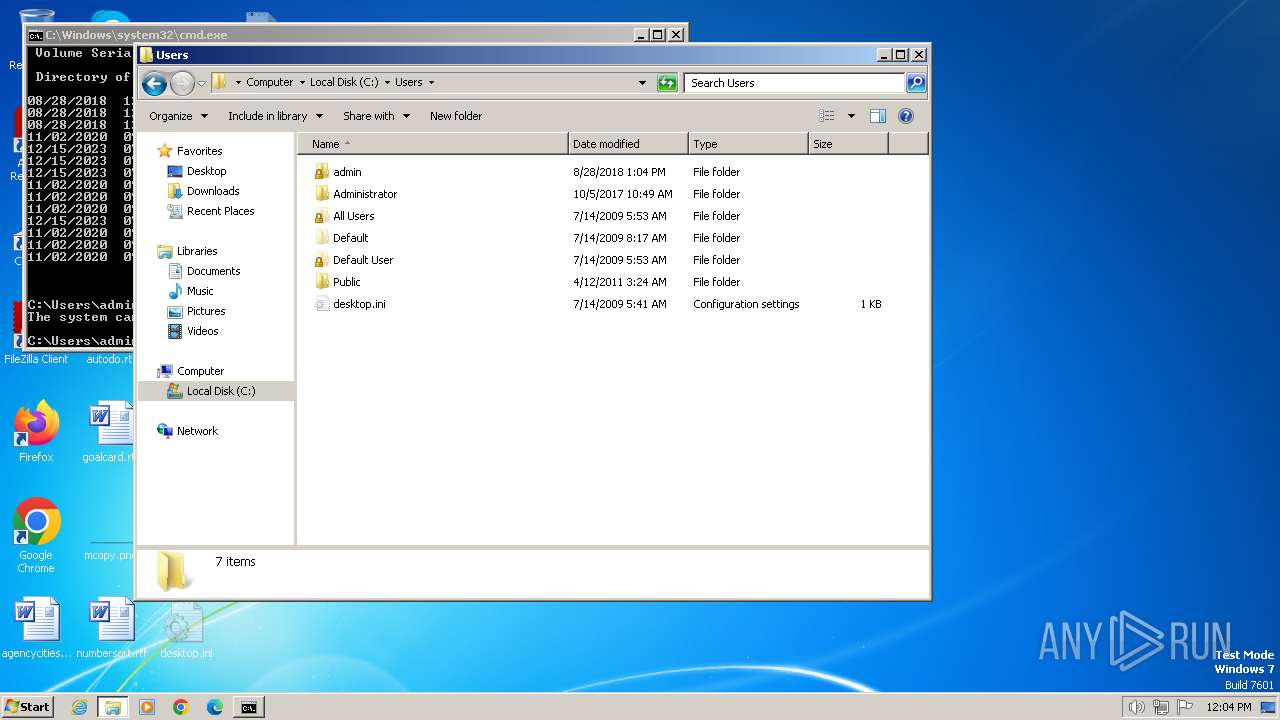Image resolution: width=1280 pixels, height=720 pixels.
Task: Click the agencycities document on desktop
Action: [37, 628]
